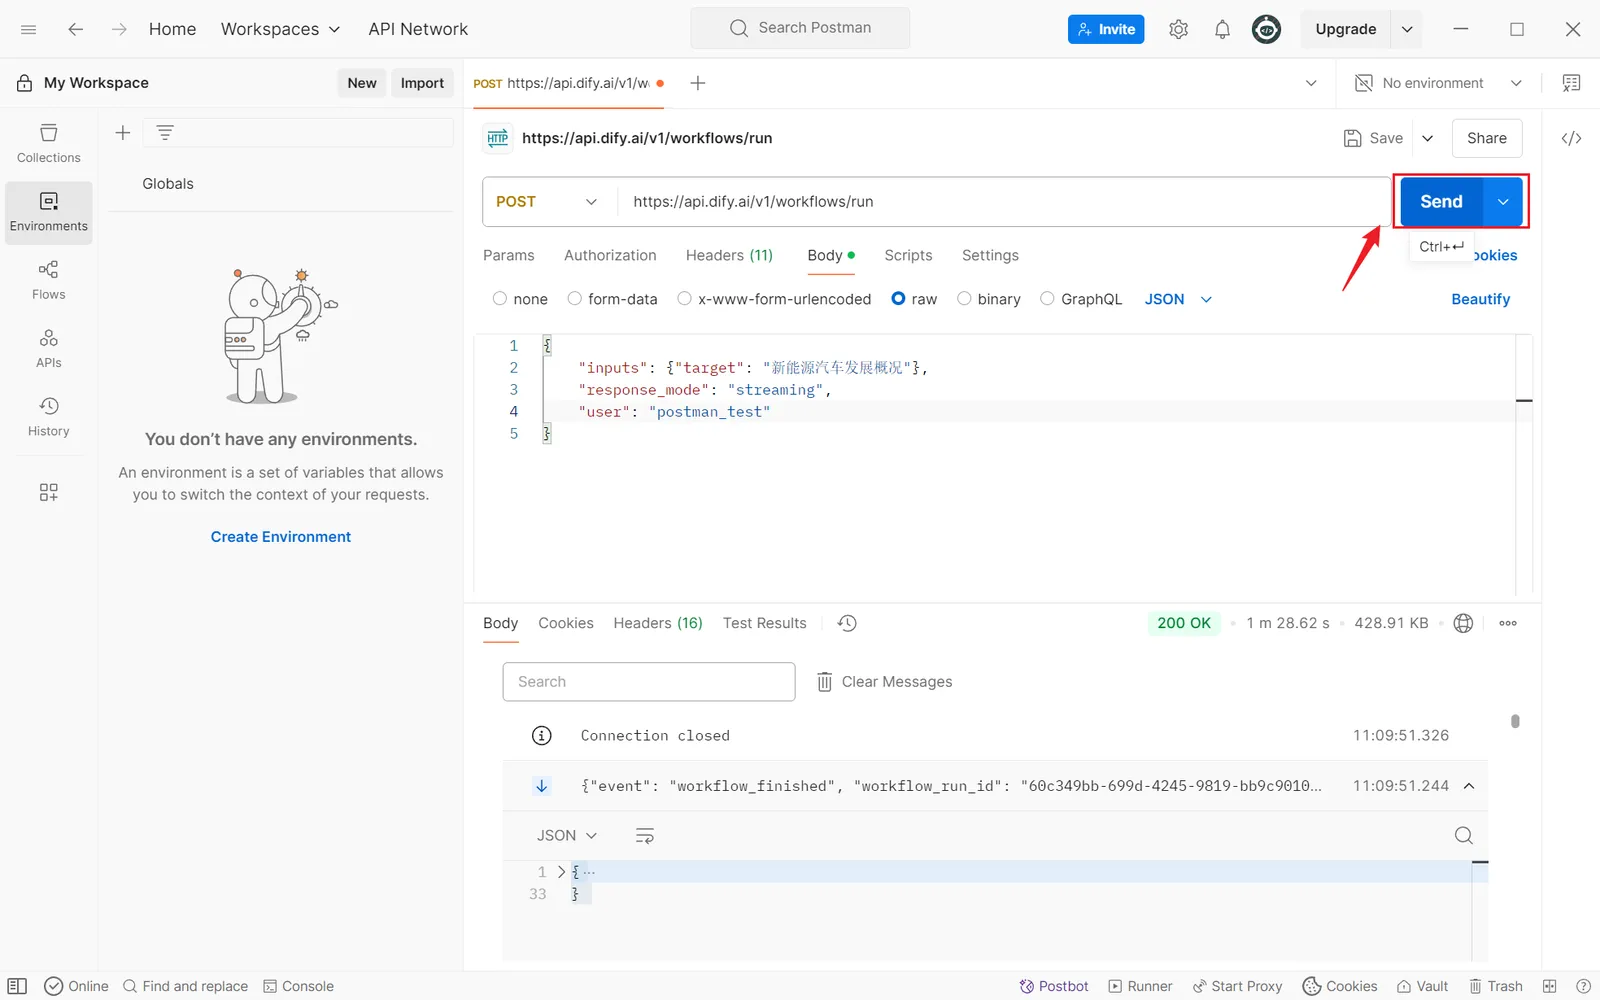Toggle word wrap in response viewer
Image resolution: width=1600 pixels, height=1000 pixels.
coord(645,836)
